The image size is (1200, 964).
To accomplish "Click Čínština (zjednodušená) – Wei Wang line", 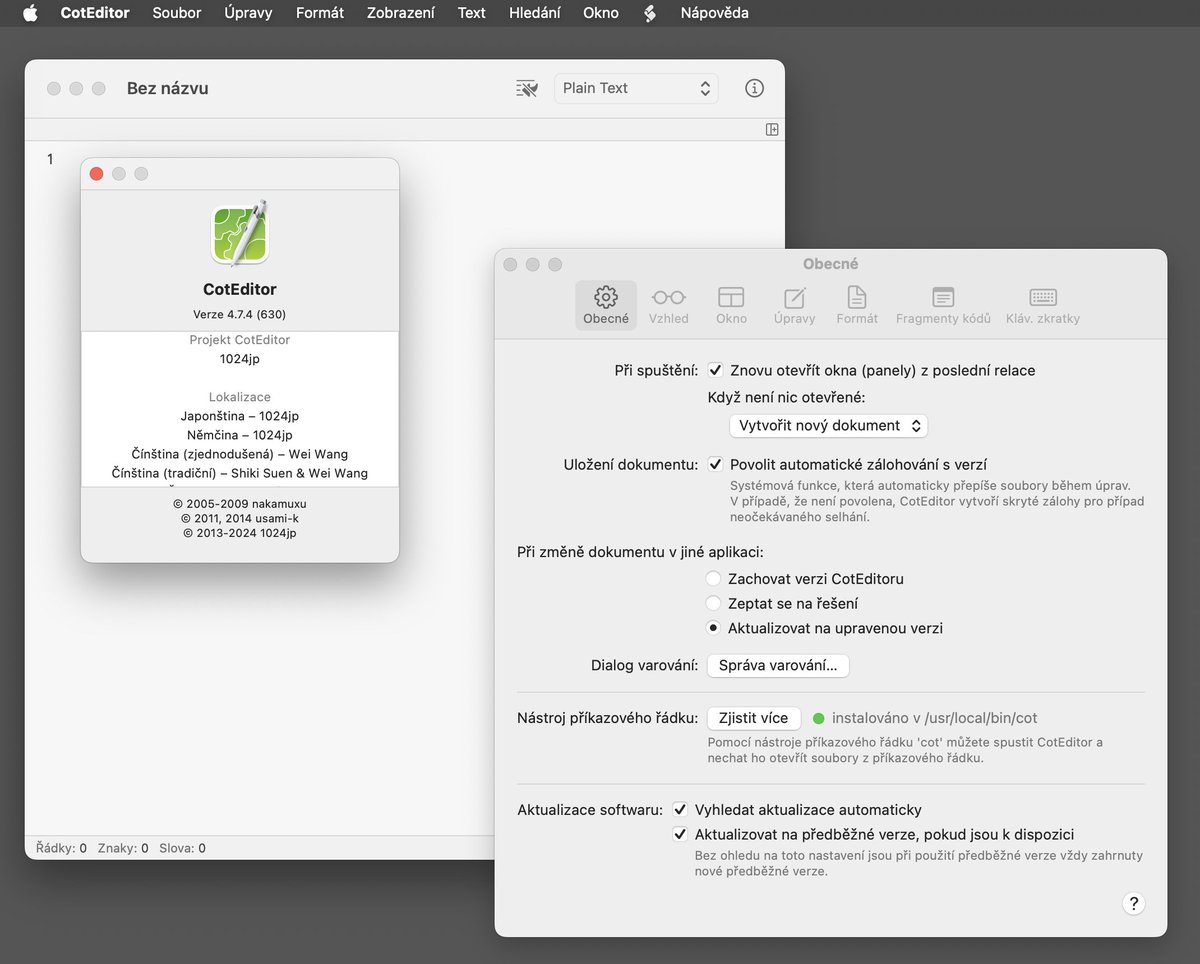I will [240, 454].
